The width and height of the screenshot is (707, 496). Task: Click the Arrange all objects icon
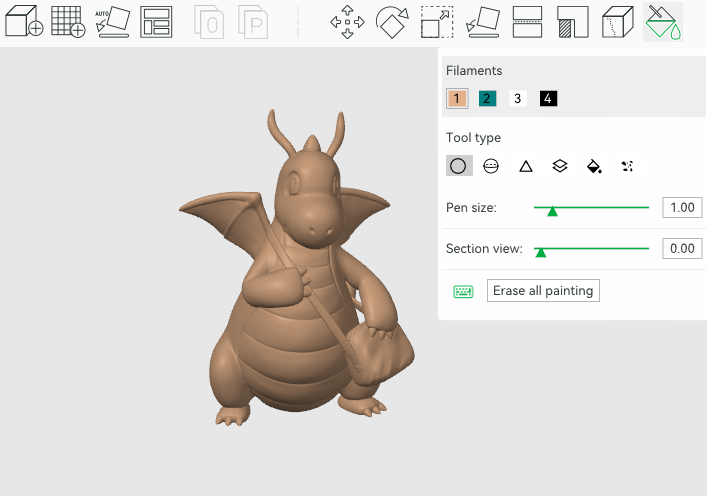[156, 21]
